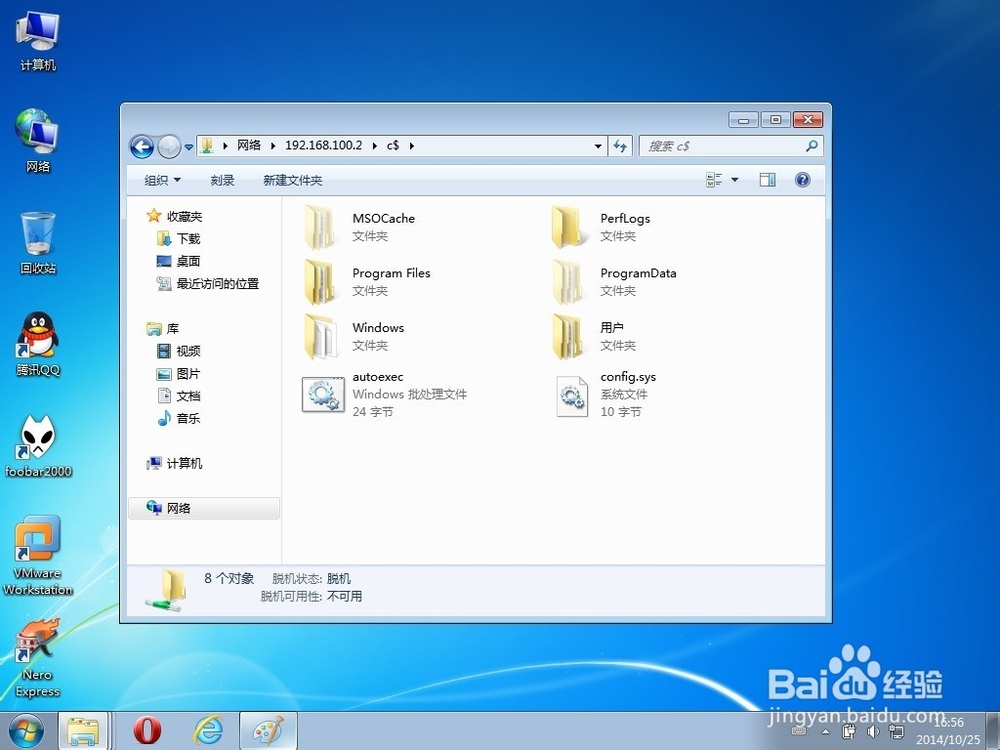Toggle the preview pane button
This screenshot has width=1000, height=750.
tap(768, 180)
